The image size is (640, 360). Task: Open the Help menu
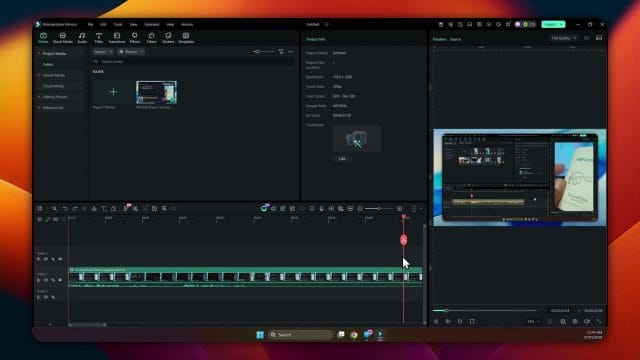[170, 24]
